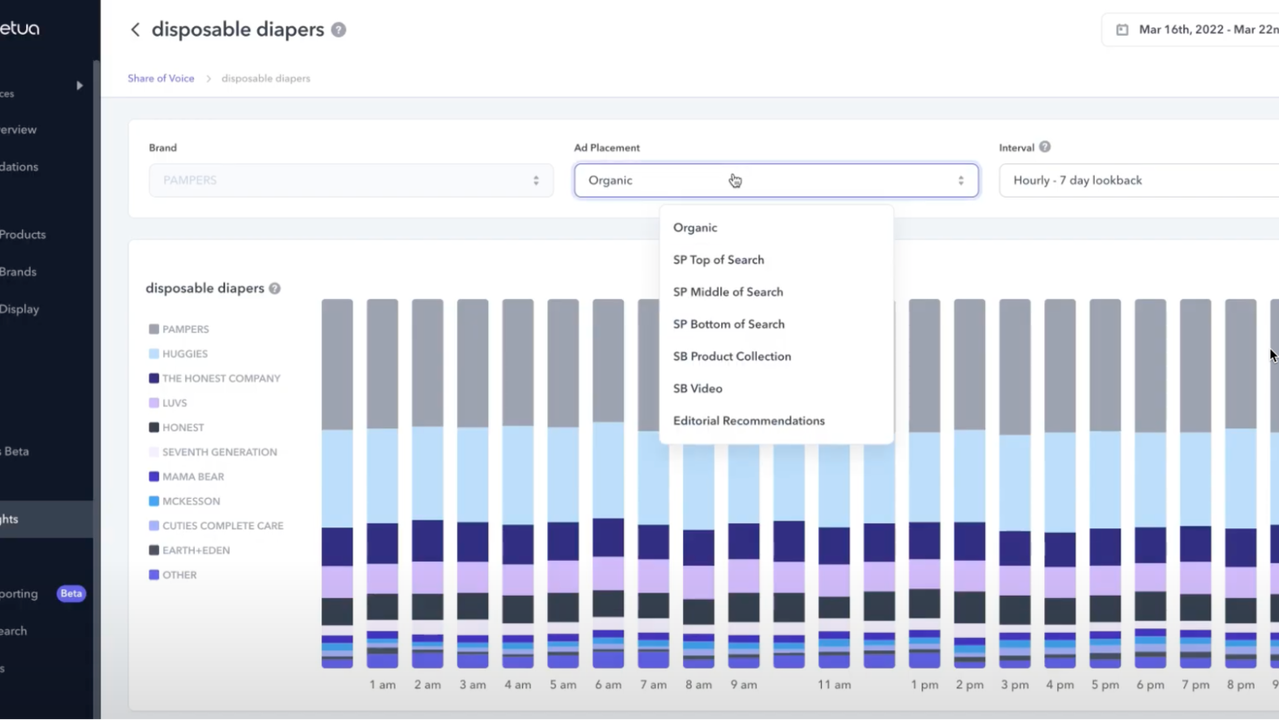
Task: Click the 1 am stacked bar in chart
Action: (x=382, y=480)
